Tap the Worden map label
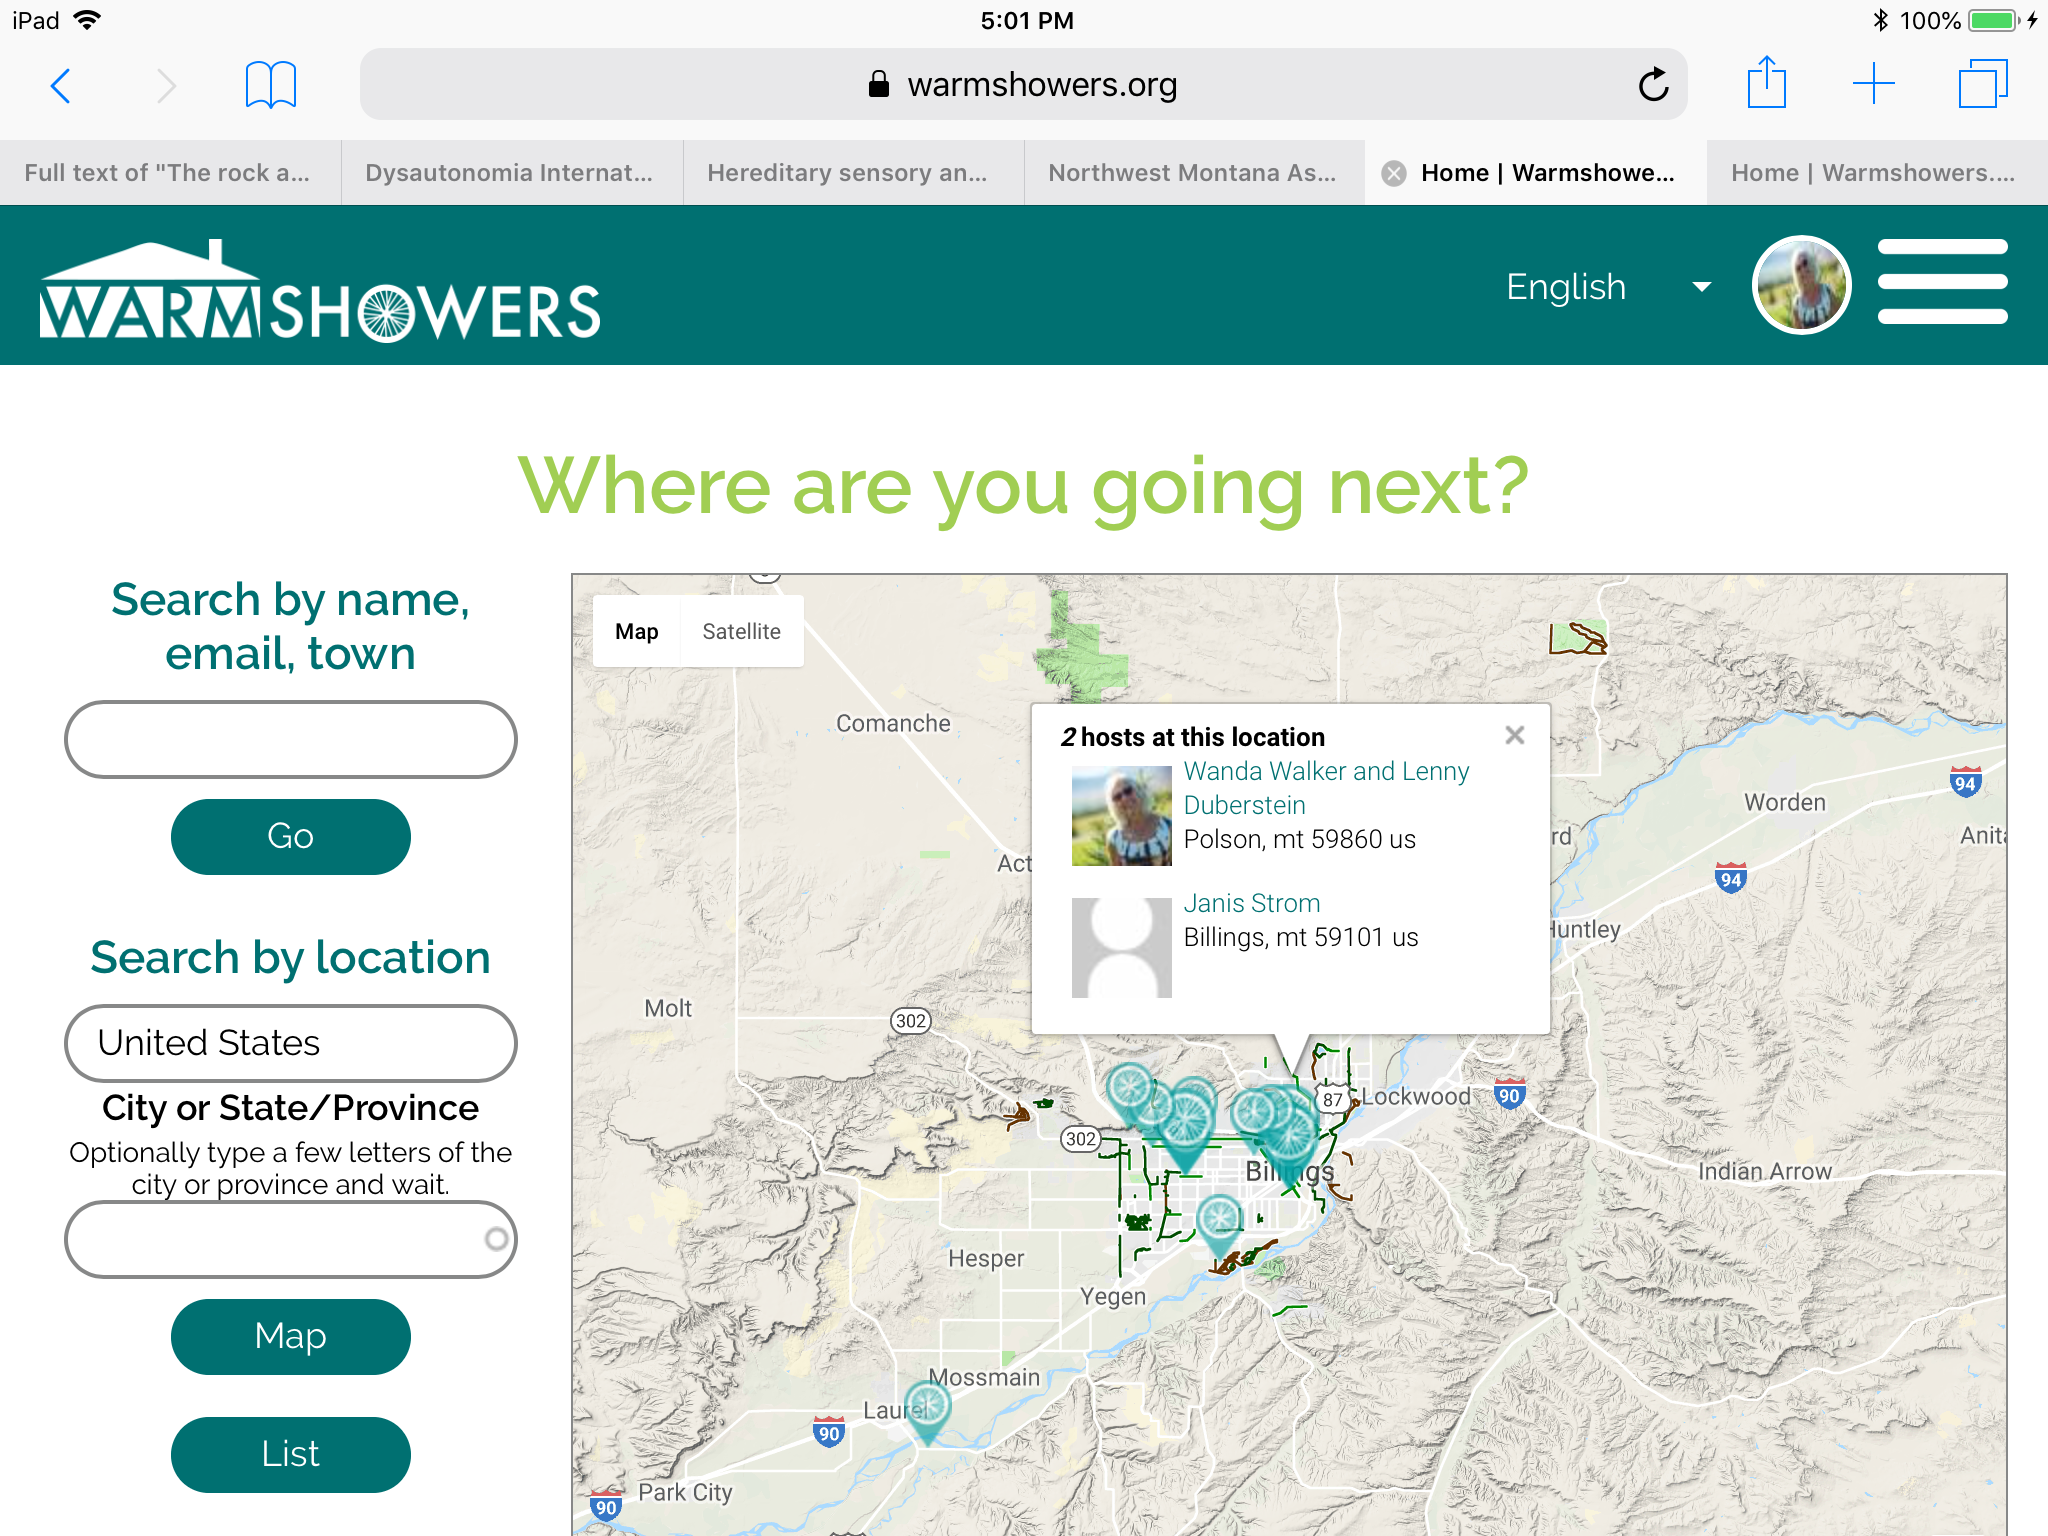Image resolution: width=2048 pixels, height=1536 pixels. pos(1785,802)
